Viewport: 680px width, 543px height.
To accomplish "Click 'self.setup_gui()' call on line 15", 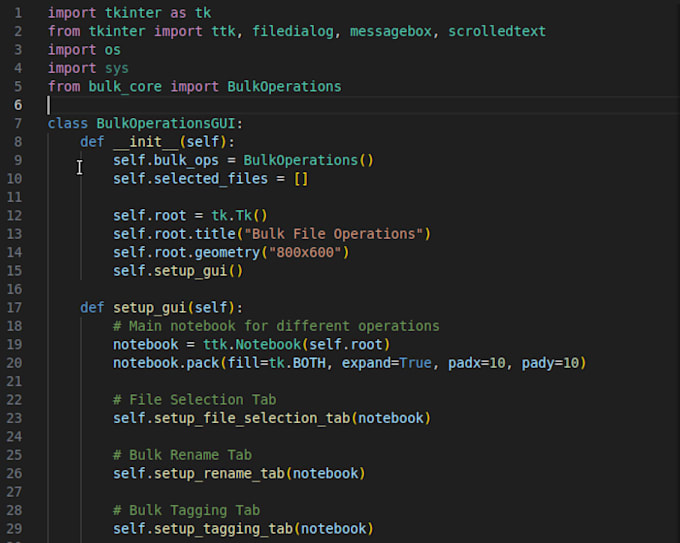I will 178,271.
